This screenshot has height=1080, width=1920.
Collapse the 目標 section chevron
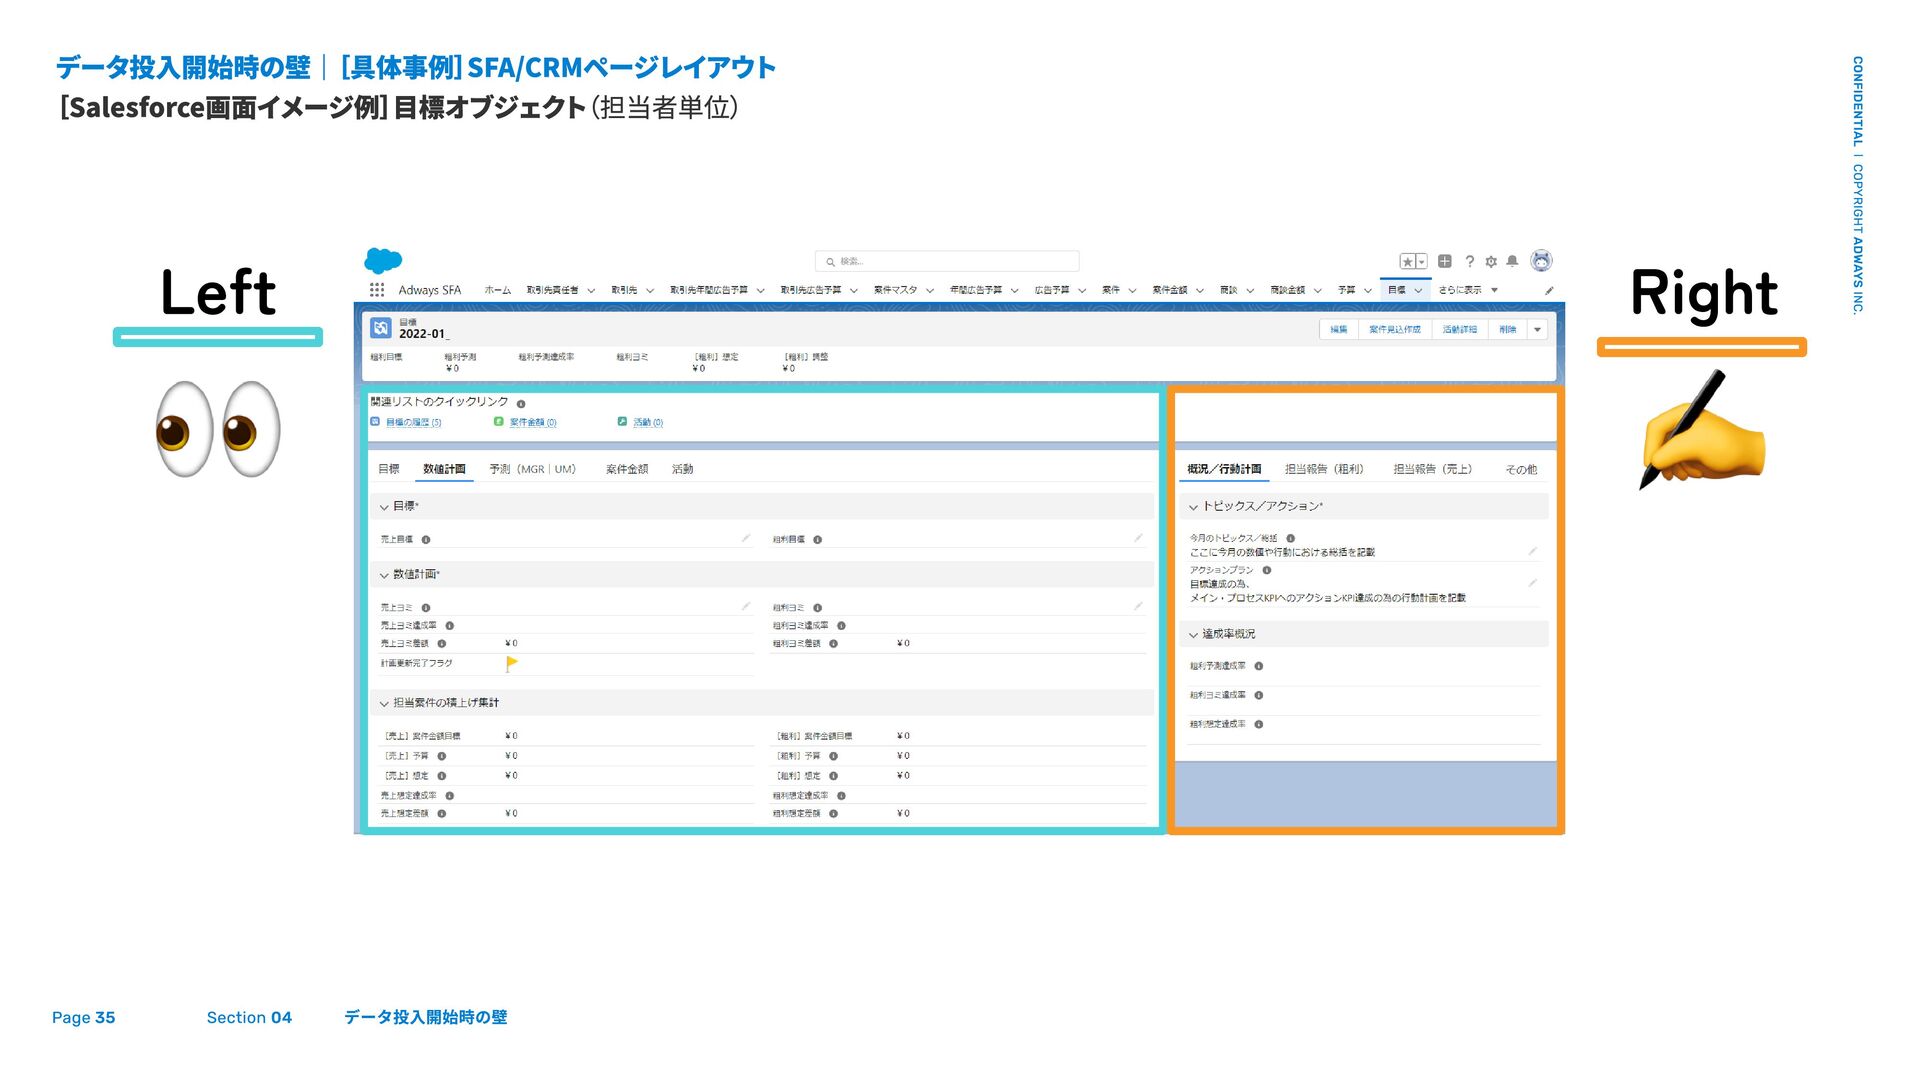coord(384,507)
